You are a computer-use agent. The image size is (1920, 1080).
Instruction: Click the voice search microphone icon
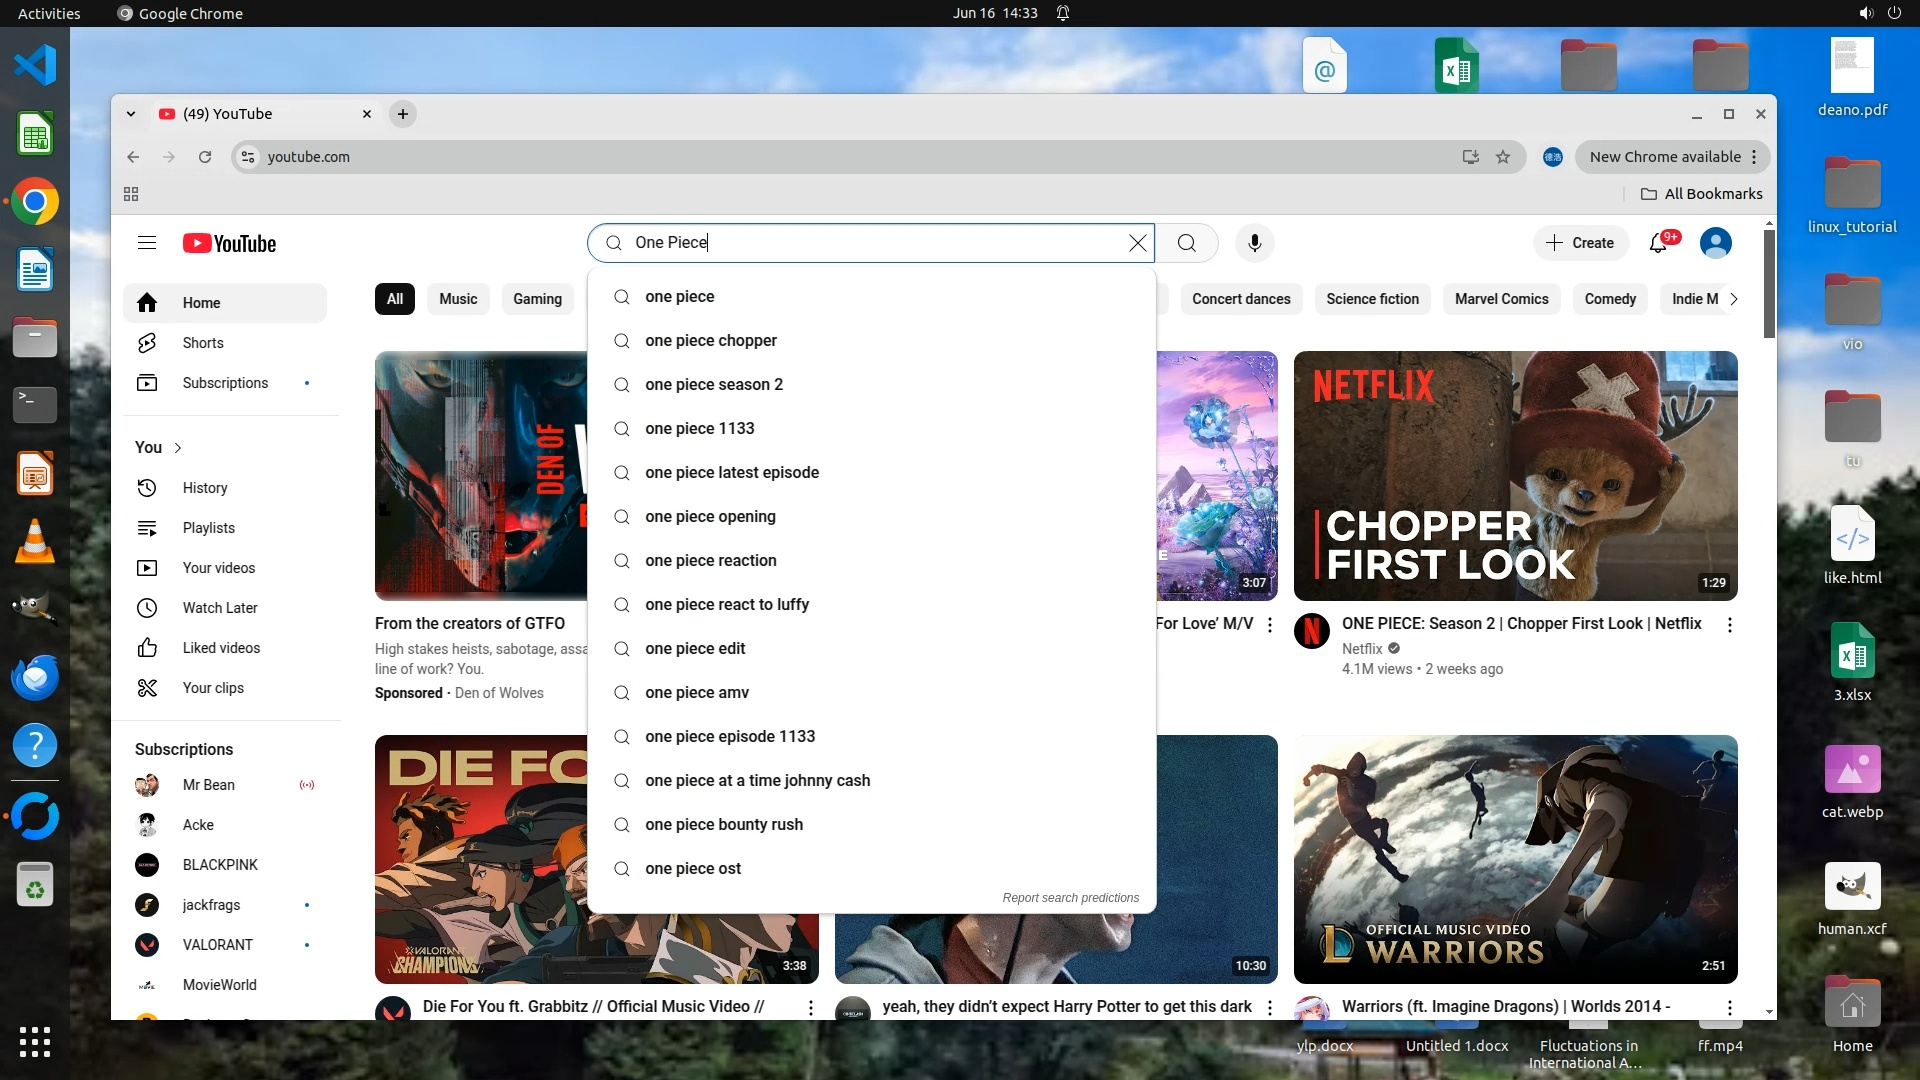1254,243
